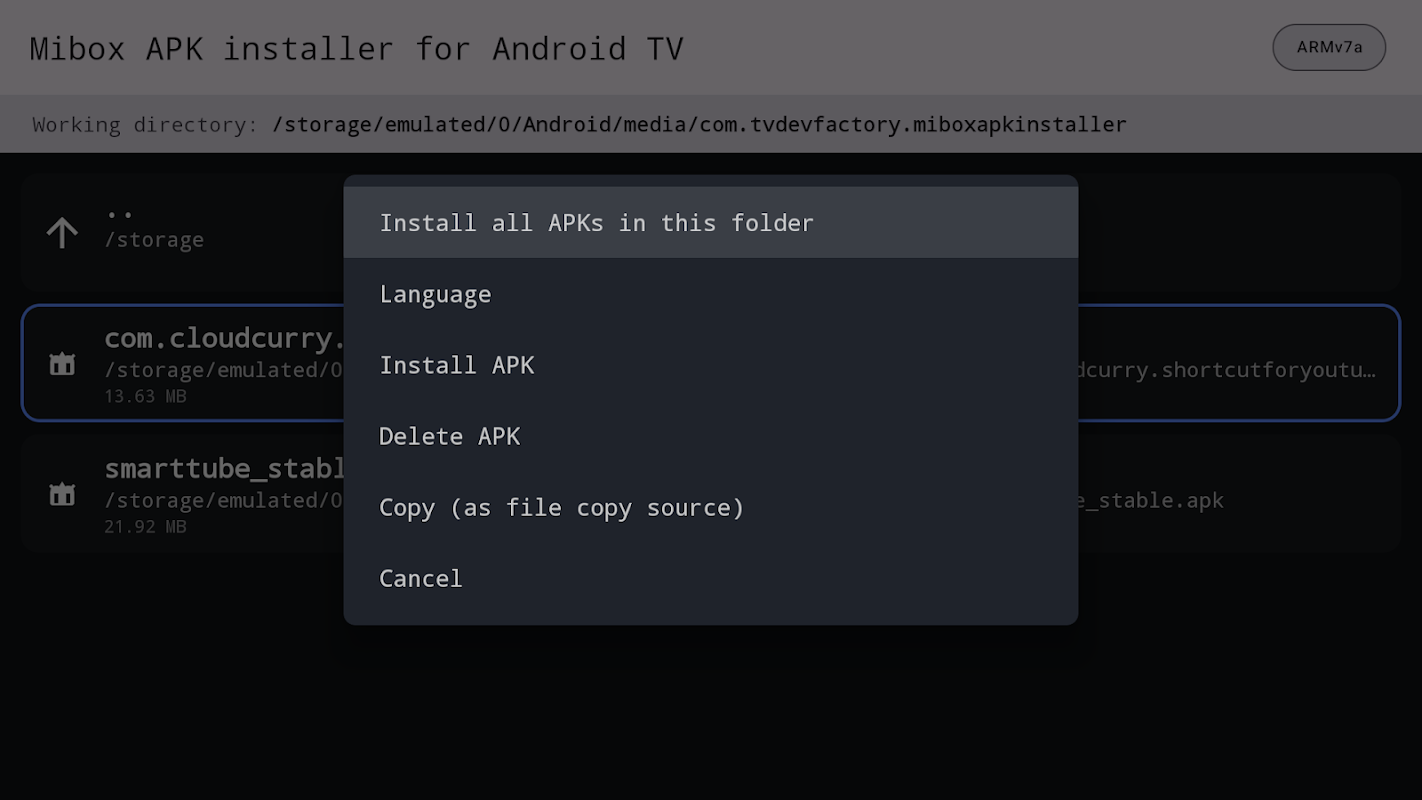Click the up arrow parent folder icon

pos(62,232)
